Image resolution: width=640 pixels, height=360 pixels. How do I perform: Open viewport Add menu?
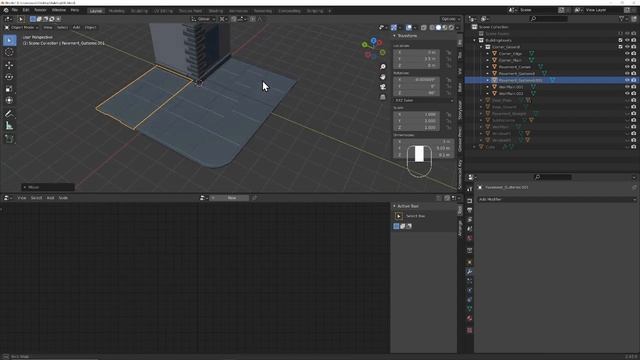76,27
